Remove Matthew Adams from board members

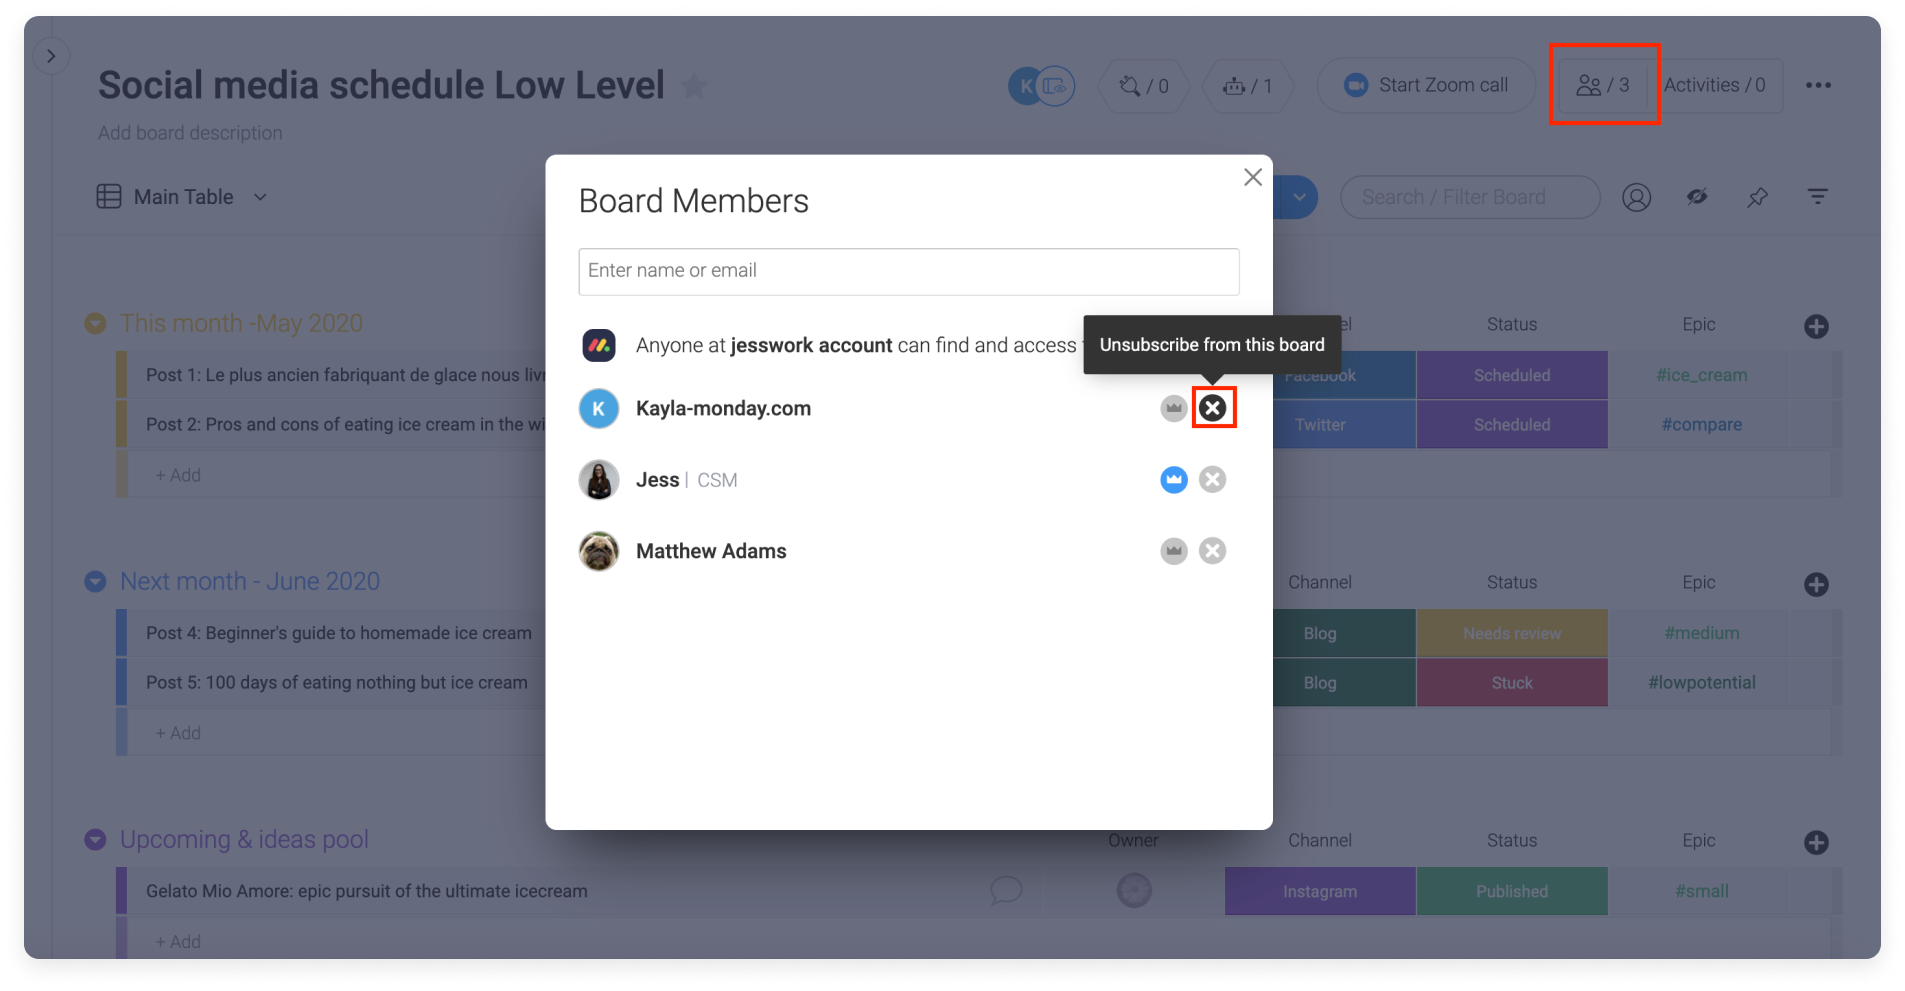tap(1212, 551)
